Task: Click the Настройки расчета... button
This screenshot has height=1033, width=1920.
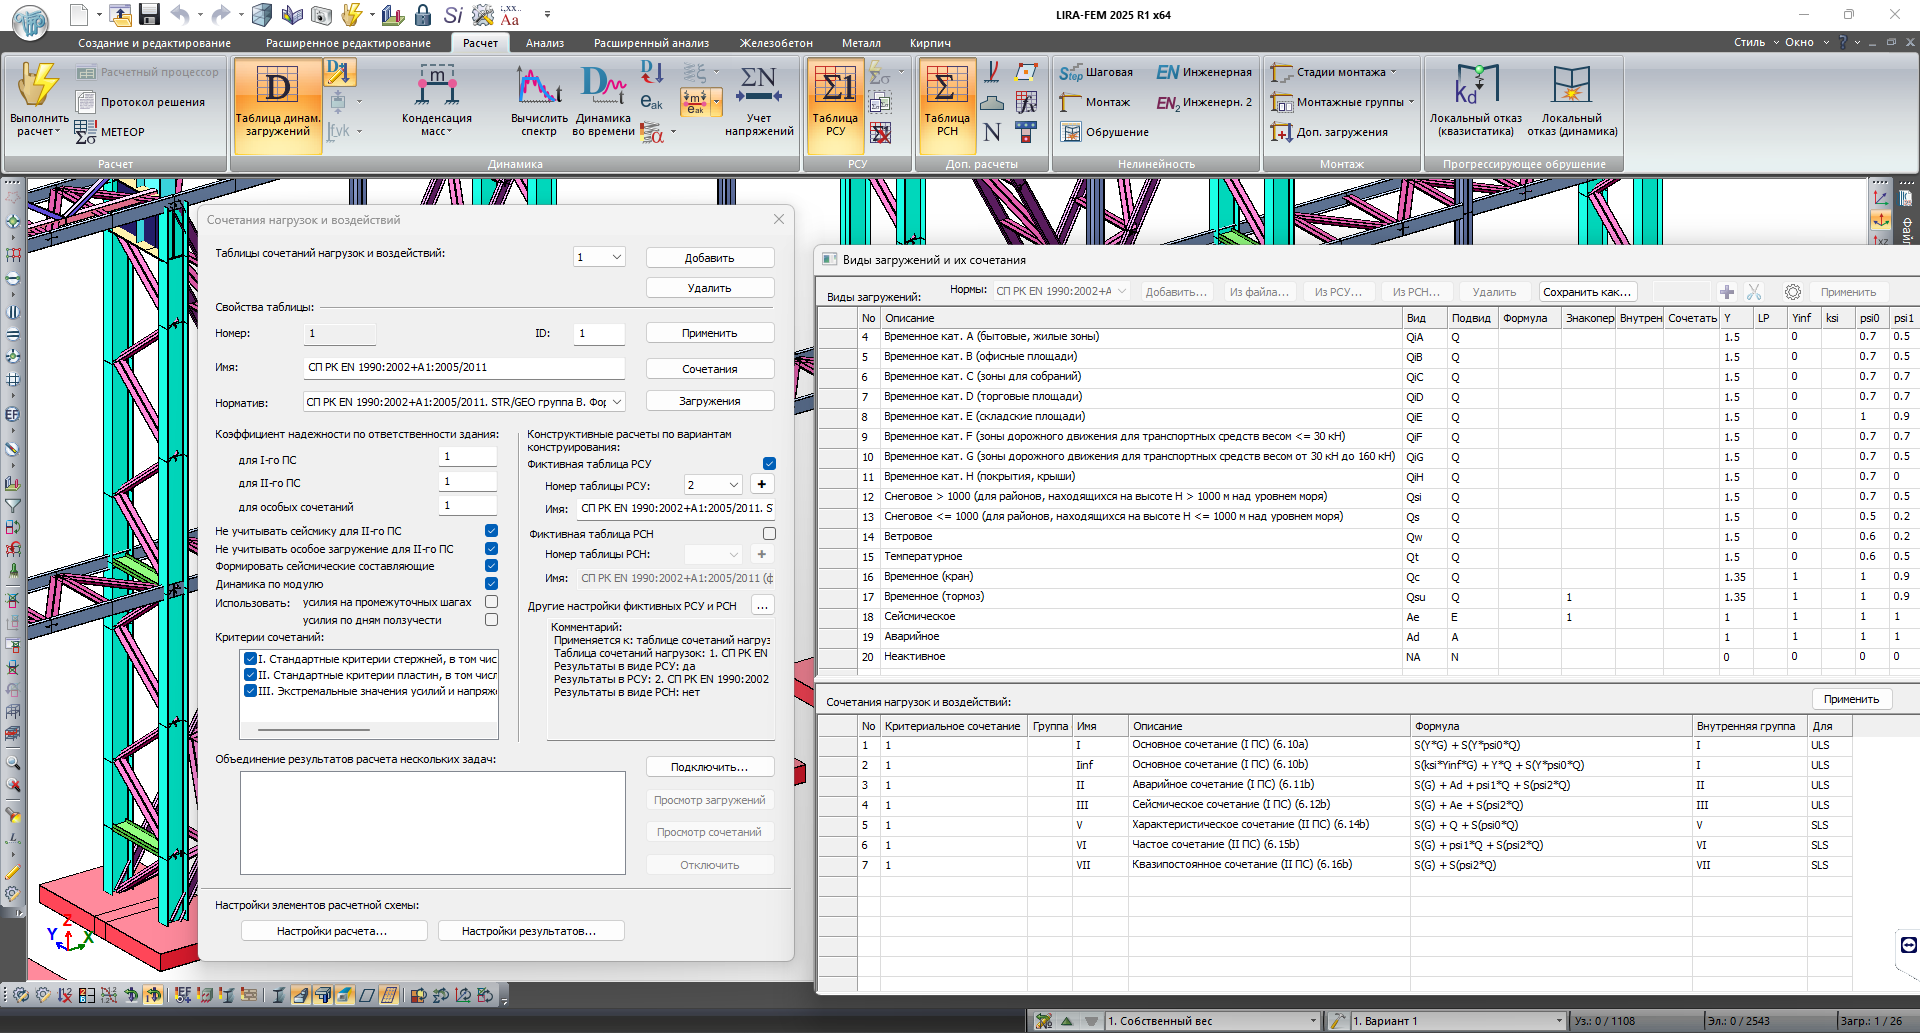Action: 333,931
